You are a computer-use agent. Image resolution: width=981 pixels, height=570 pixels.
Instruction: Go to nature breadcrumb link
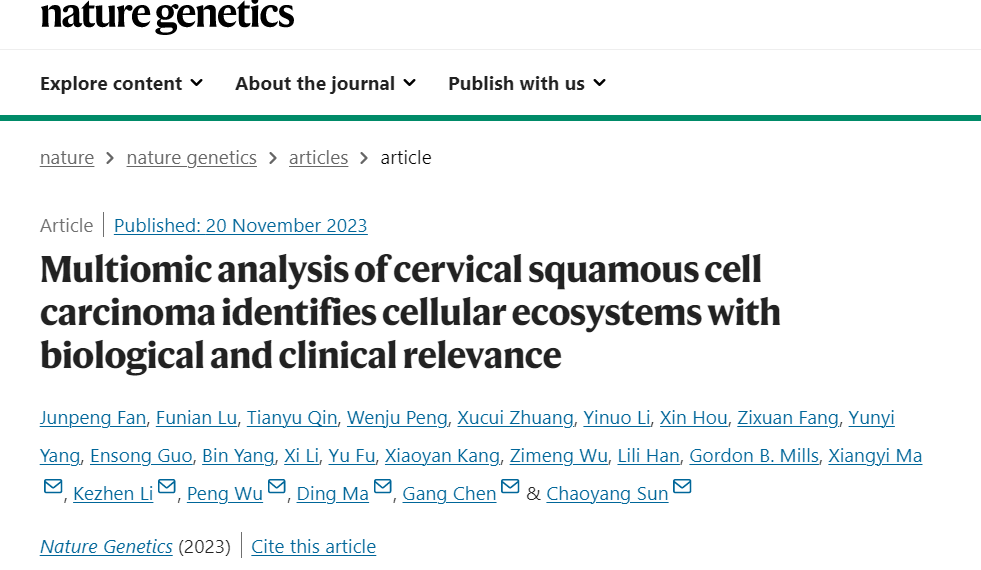tap(67, 157)
